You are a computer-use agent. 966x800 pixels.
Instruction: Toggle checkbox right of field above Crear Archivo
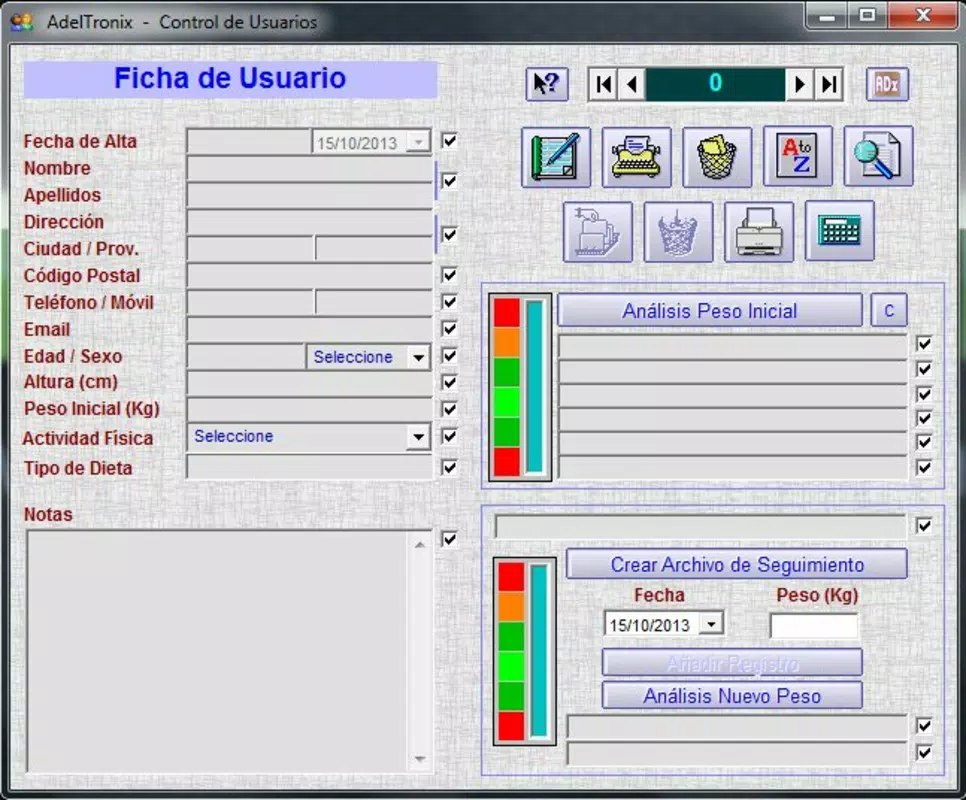click(x=924, y=525)
